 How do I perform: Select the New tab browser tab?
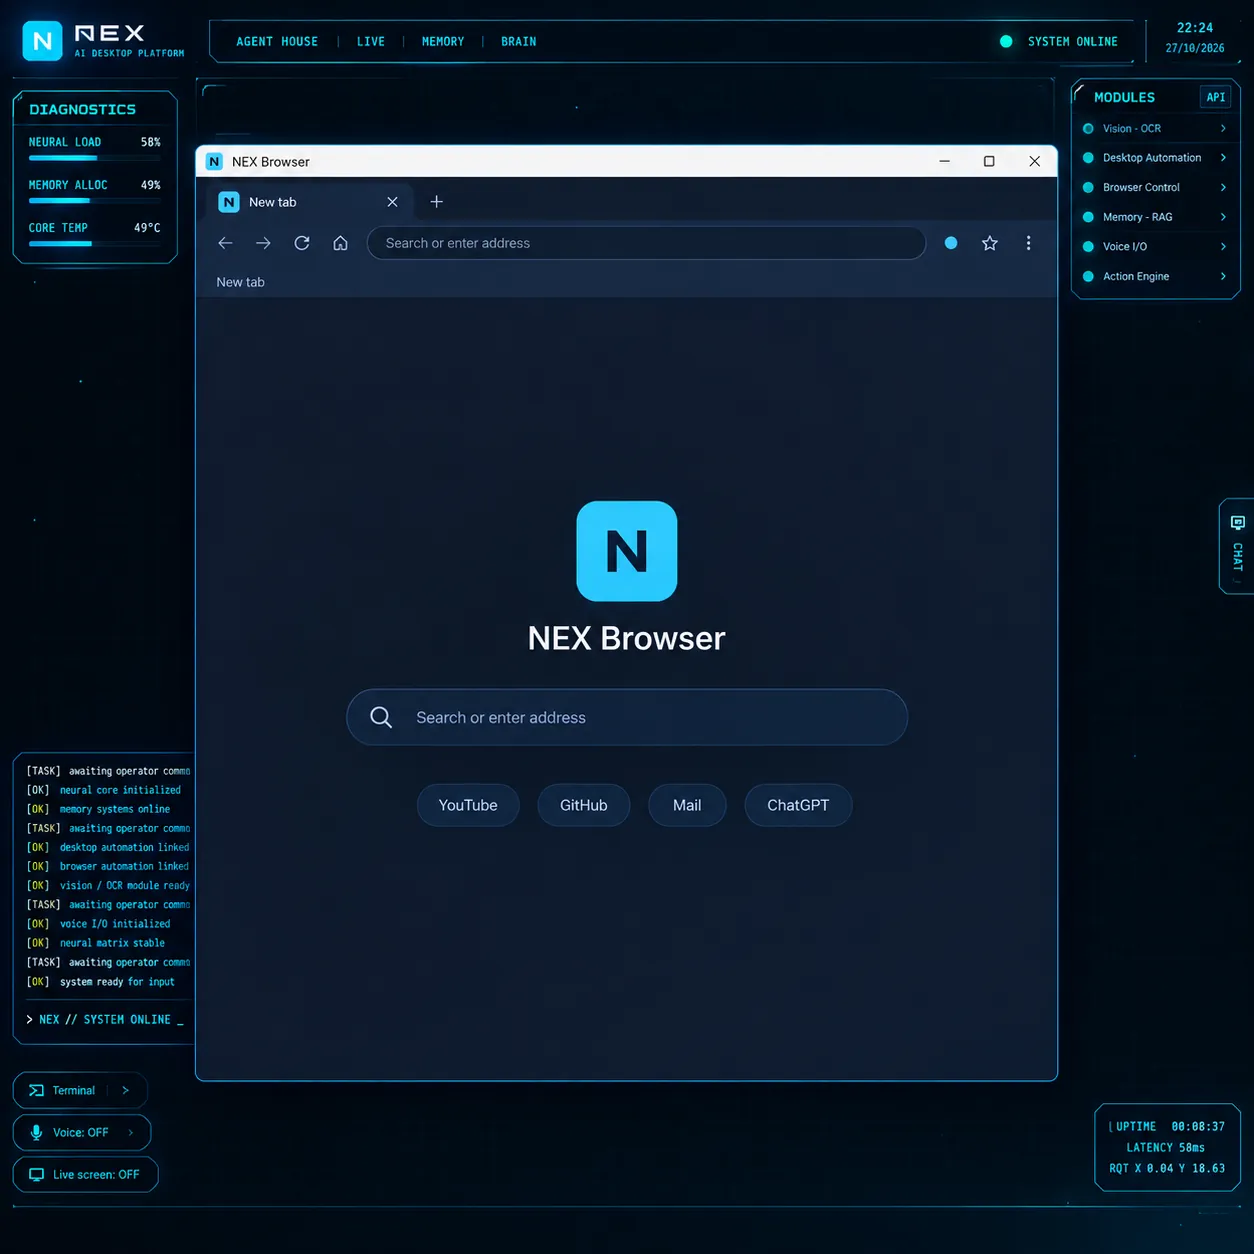[x=309, y=202]
